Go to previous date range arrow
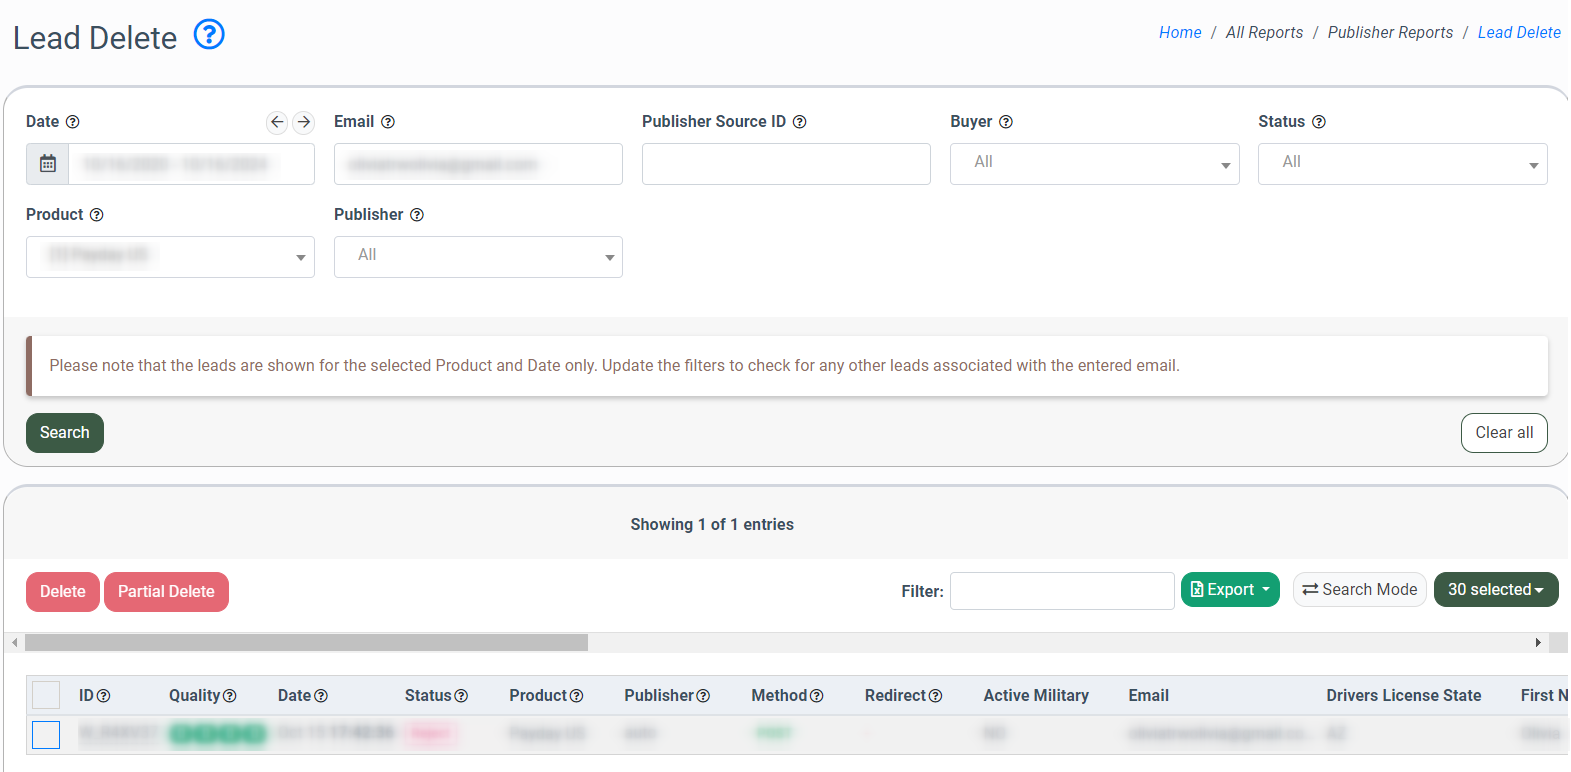The height and width of the screenshot is (772, 1571). 277,122
